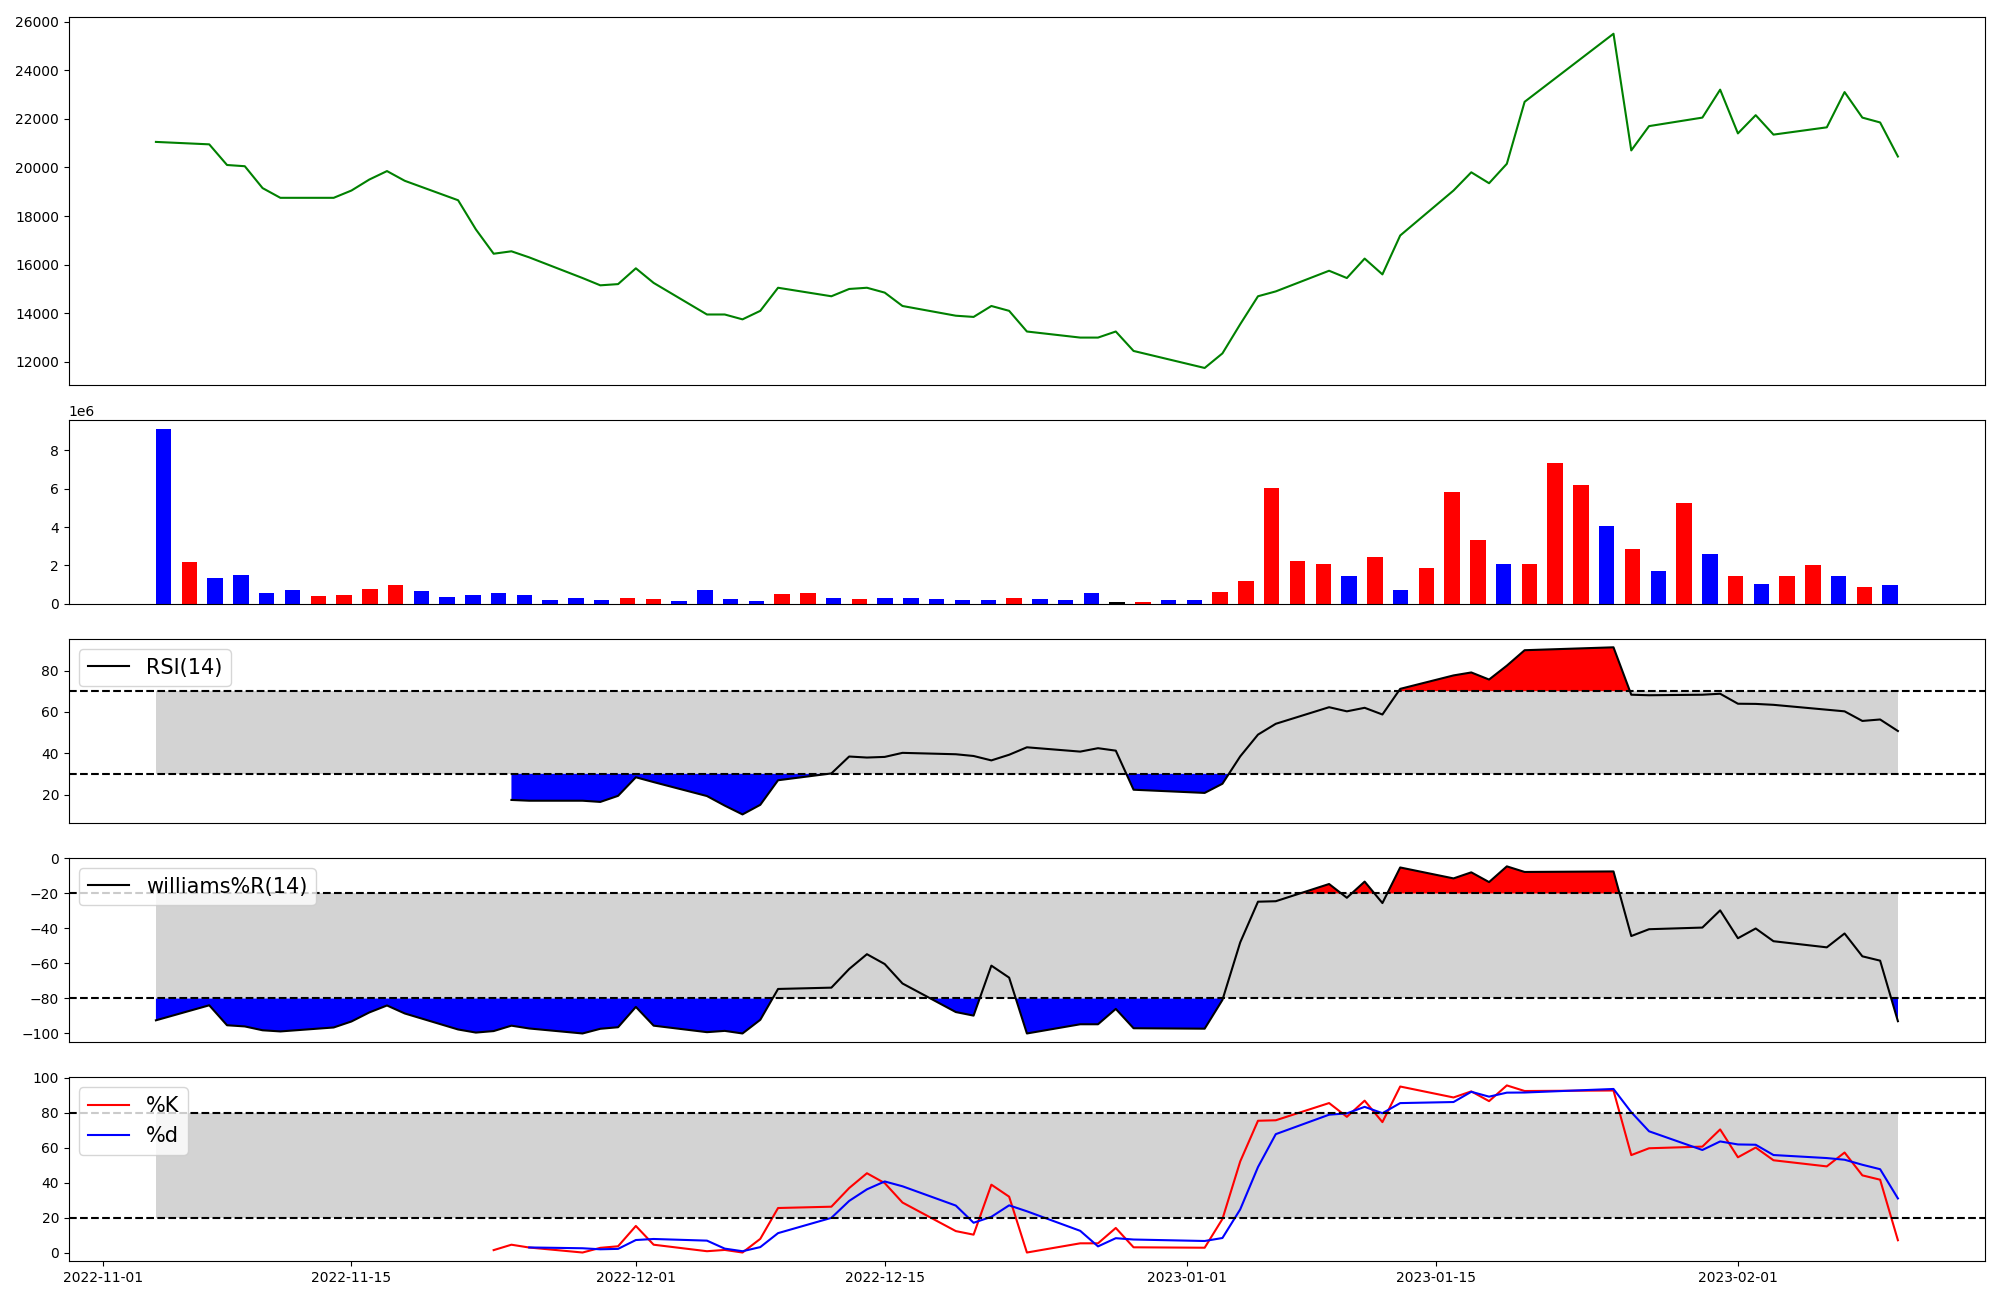Screen dimensions: 2000x1300
Task: Click the lowest point of green price line
Action: (x=1204, y=367)
